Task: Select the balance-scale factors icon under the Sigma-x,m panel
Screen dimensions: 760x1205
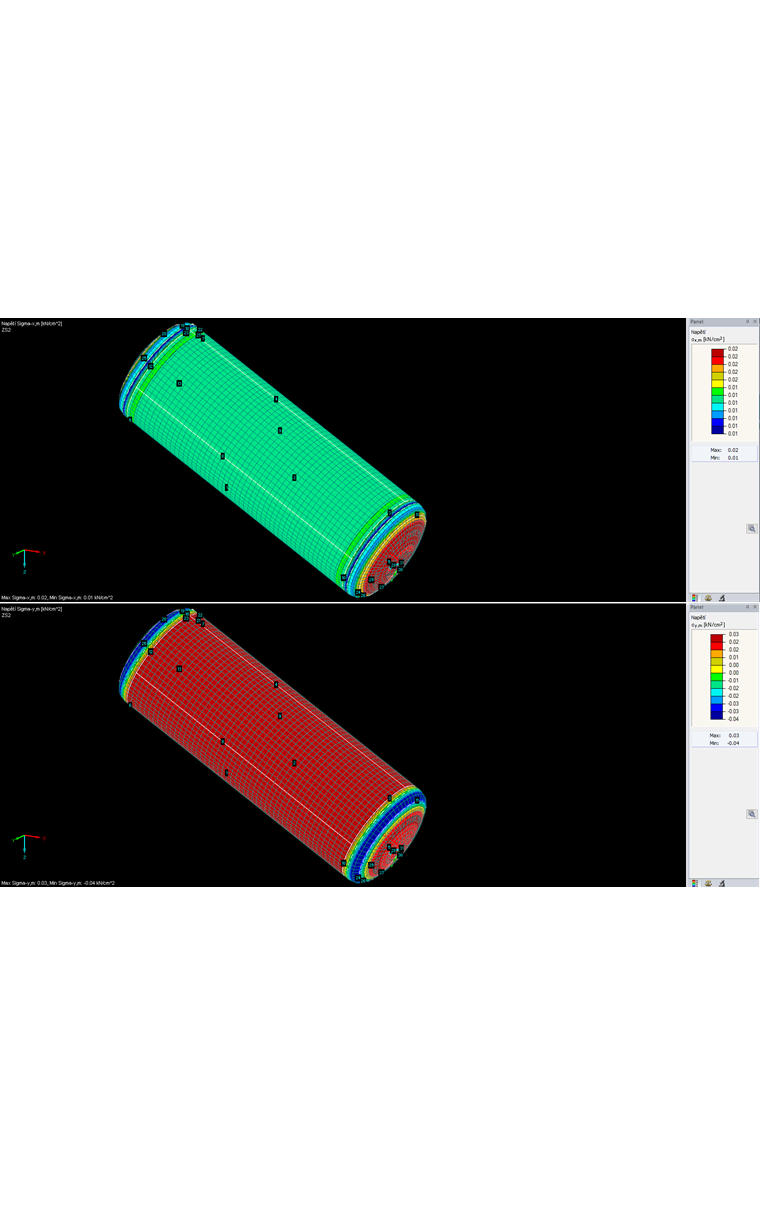Action: click(708, 598)
